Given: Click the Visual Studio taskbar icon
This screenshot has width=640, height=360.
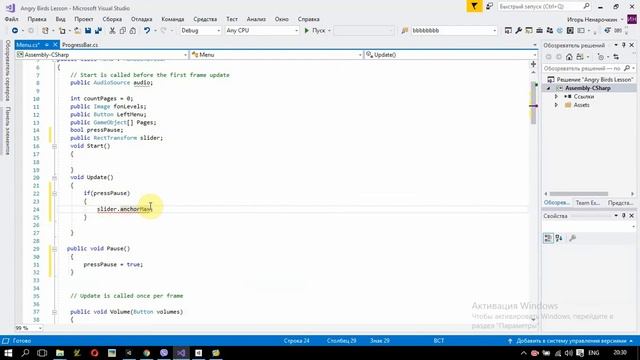Looking at the screenshot, I should [181, 353].
